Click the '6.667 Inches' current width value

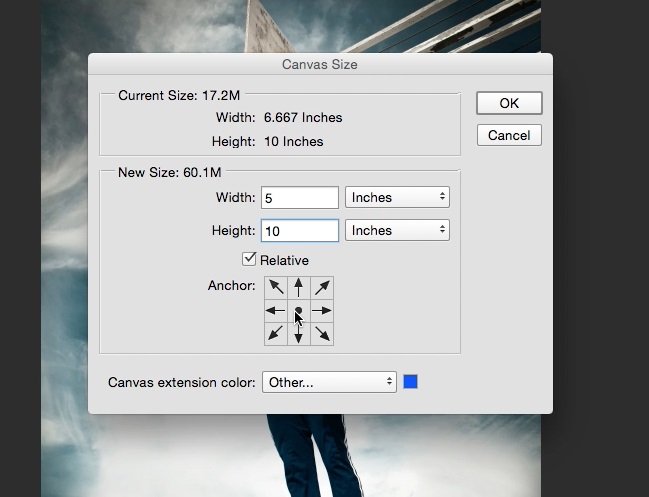pyautogui.click(x=303, y=118)
